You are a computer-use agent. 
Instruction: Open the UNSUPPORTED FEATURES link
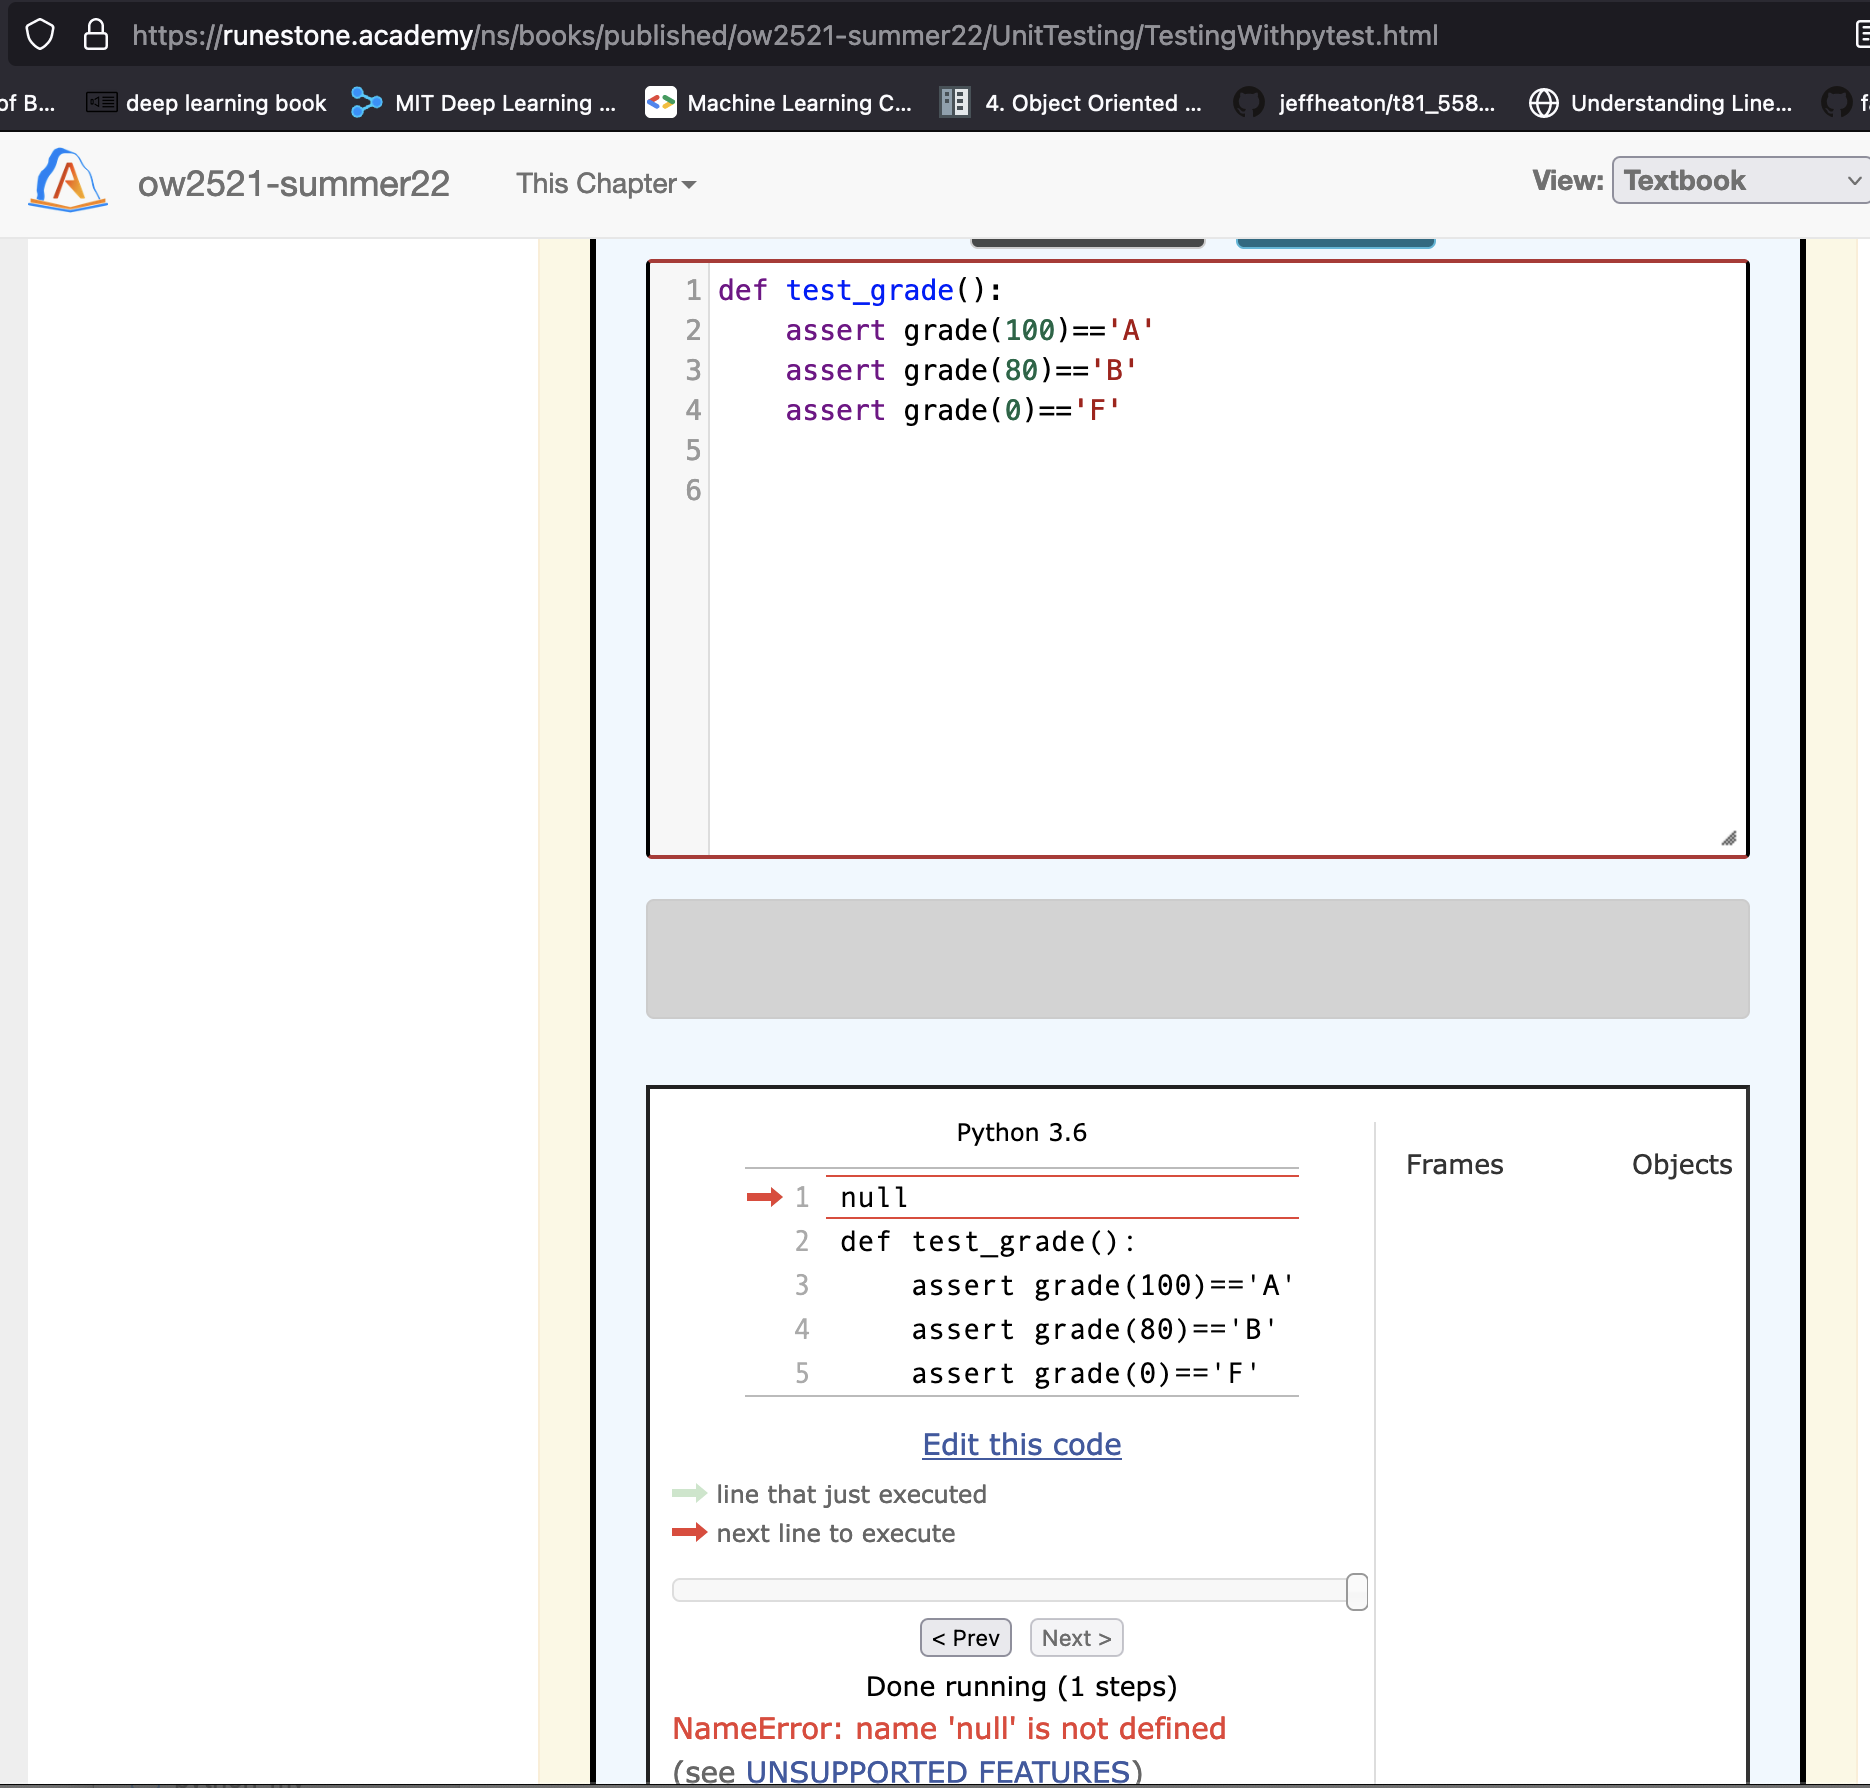tap(938, 1771)
